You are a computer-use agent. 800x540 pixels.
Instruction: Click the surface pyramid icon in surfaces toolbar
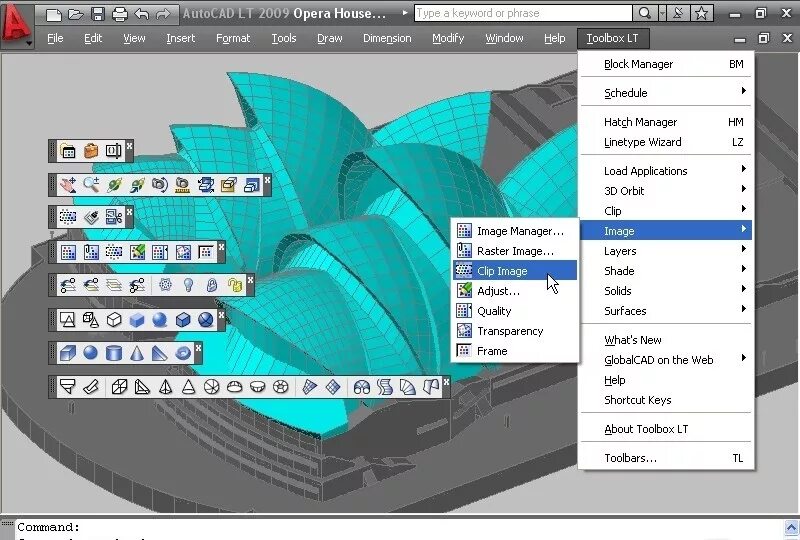[165, 387]
